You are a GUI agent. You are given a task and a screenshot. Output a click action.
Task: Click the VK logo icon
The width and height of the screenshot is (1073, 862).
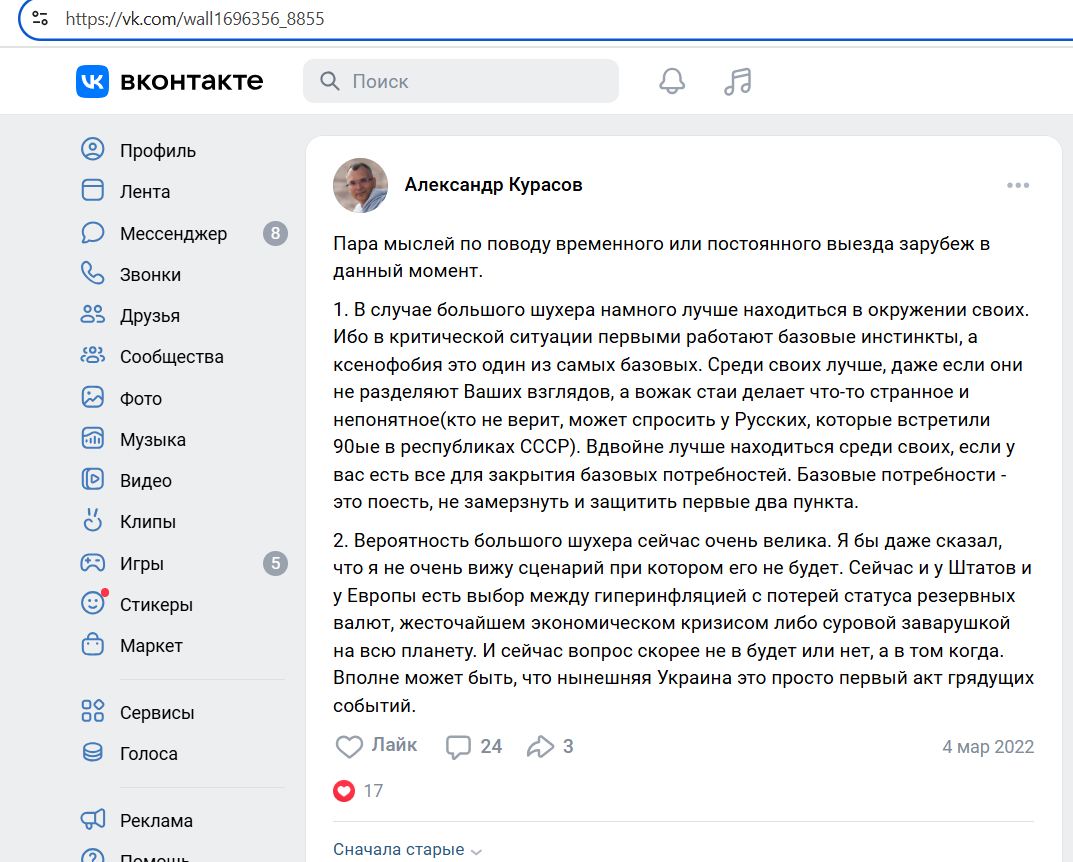tap(92, 81)
